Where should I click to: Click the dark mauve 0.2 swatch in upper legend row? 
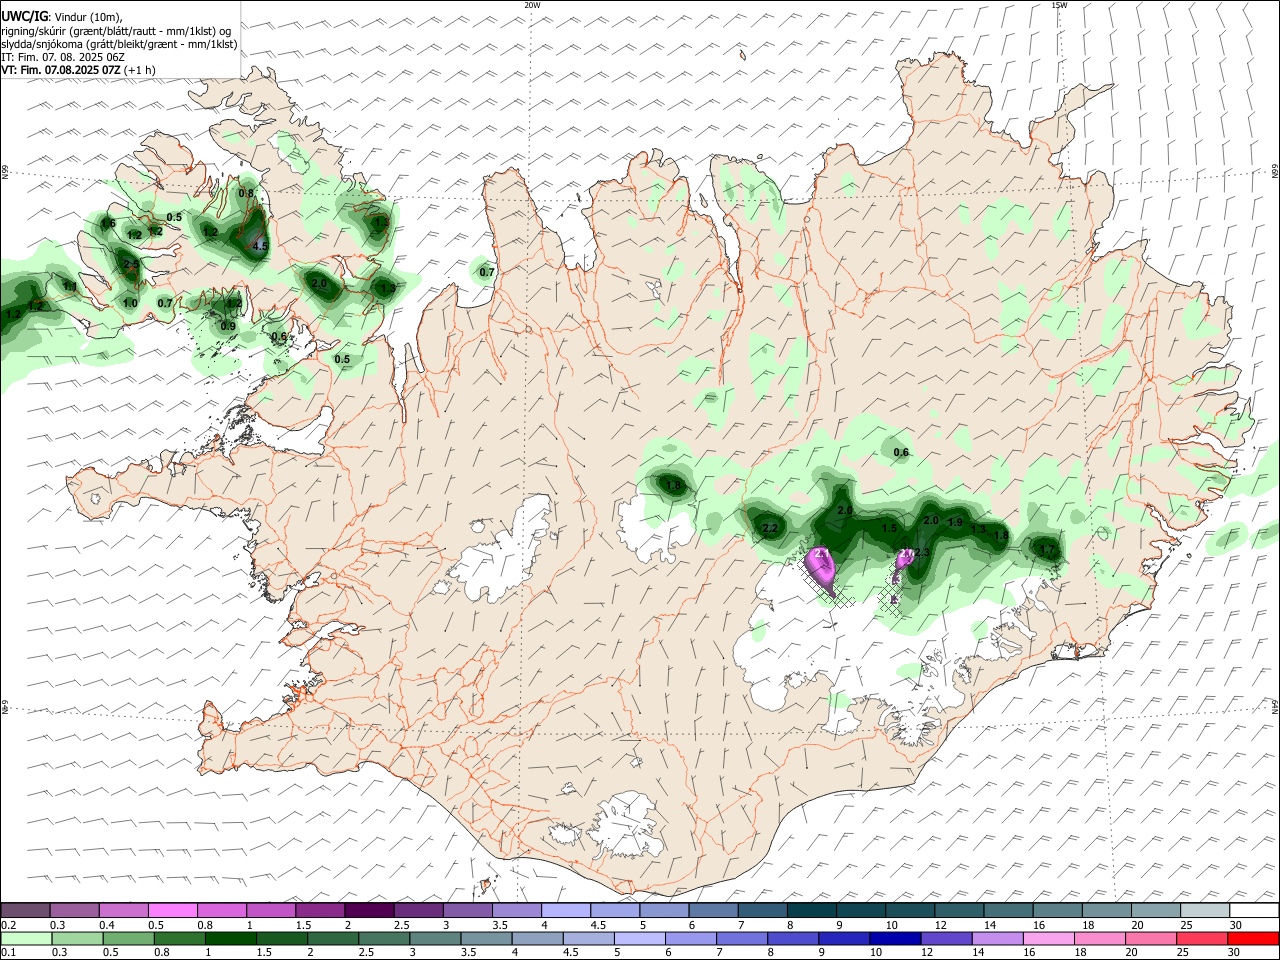[x=25, y=911]
